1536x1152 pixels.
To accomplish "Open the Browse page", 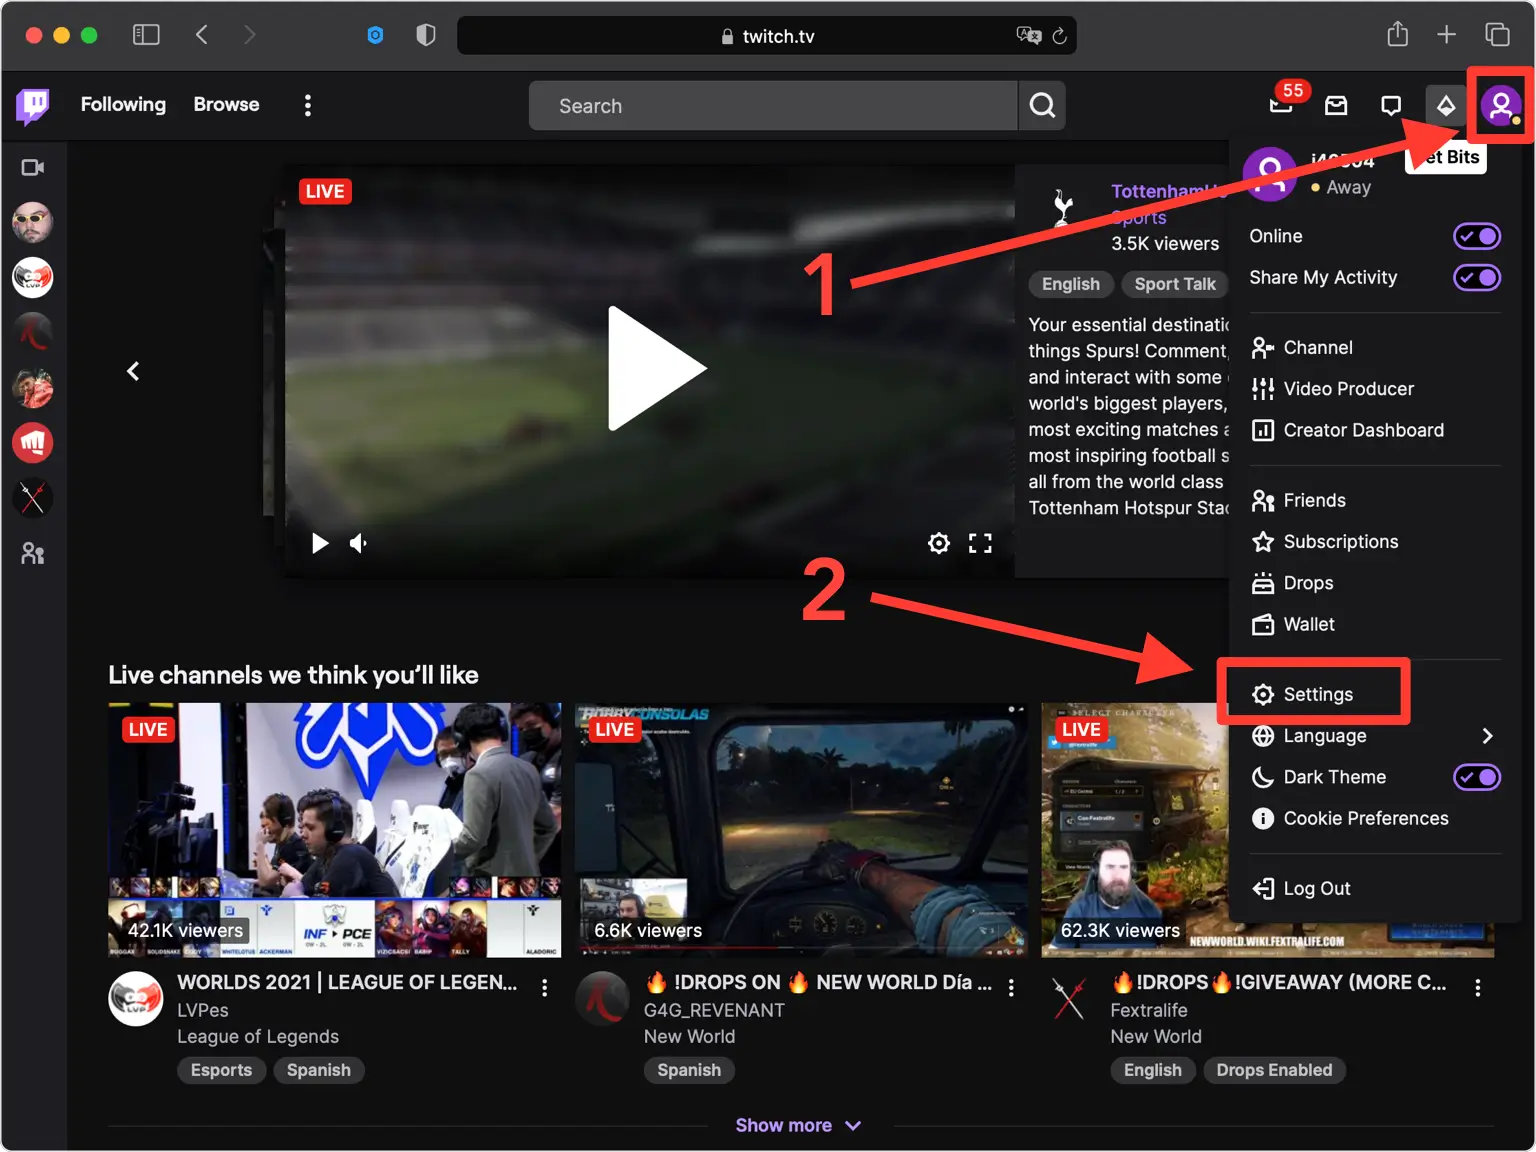I will click(x=226, y=104).
